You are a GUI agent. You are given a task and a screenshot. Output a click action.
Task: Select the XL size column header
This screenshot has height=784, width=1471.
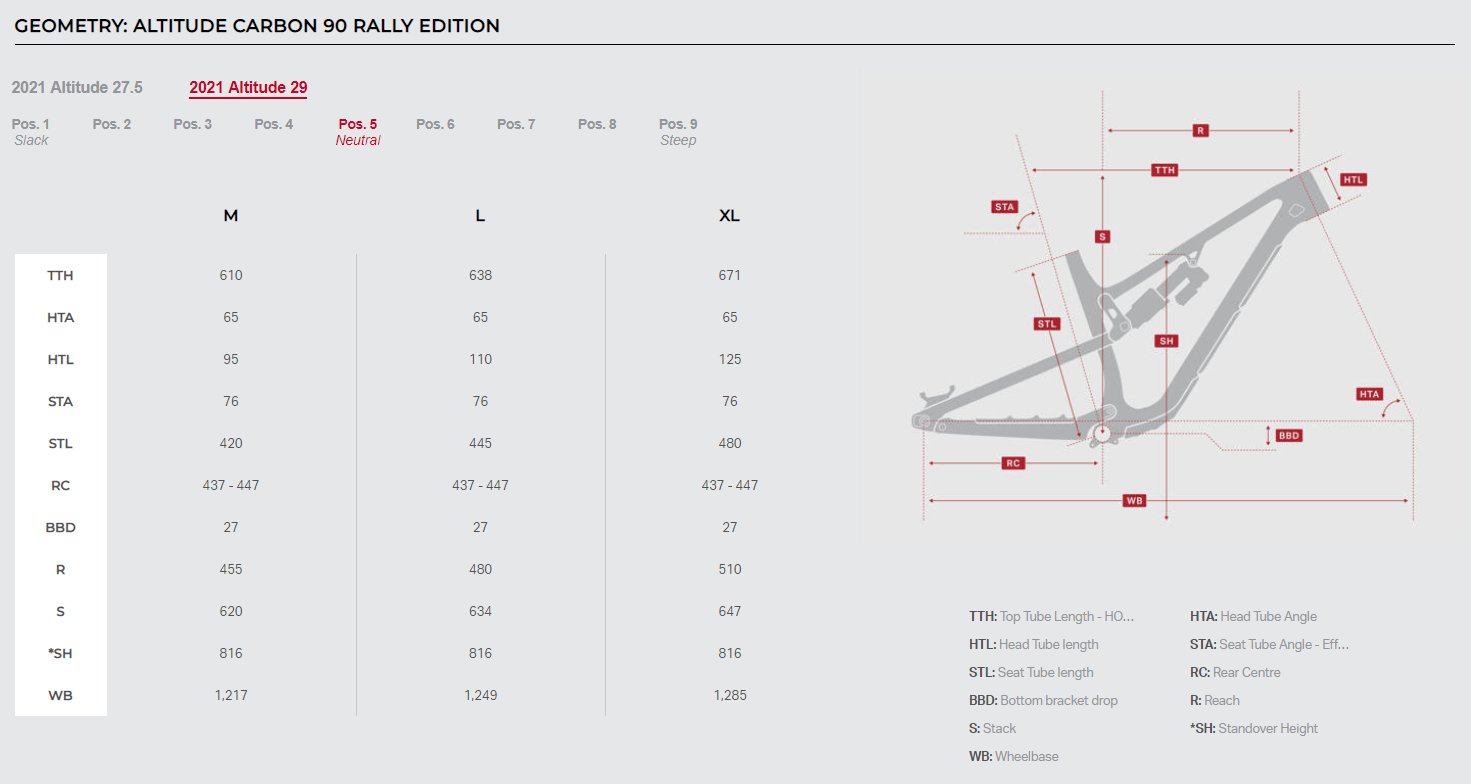pos(730,216)
